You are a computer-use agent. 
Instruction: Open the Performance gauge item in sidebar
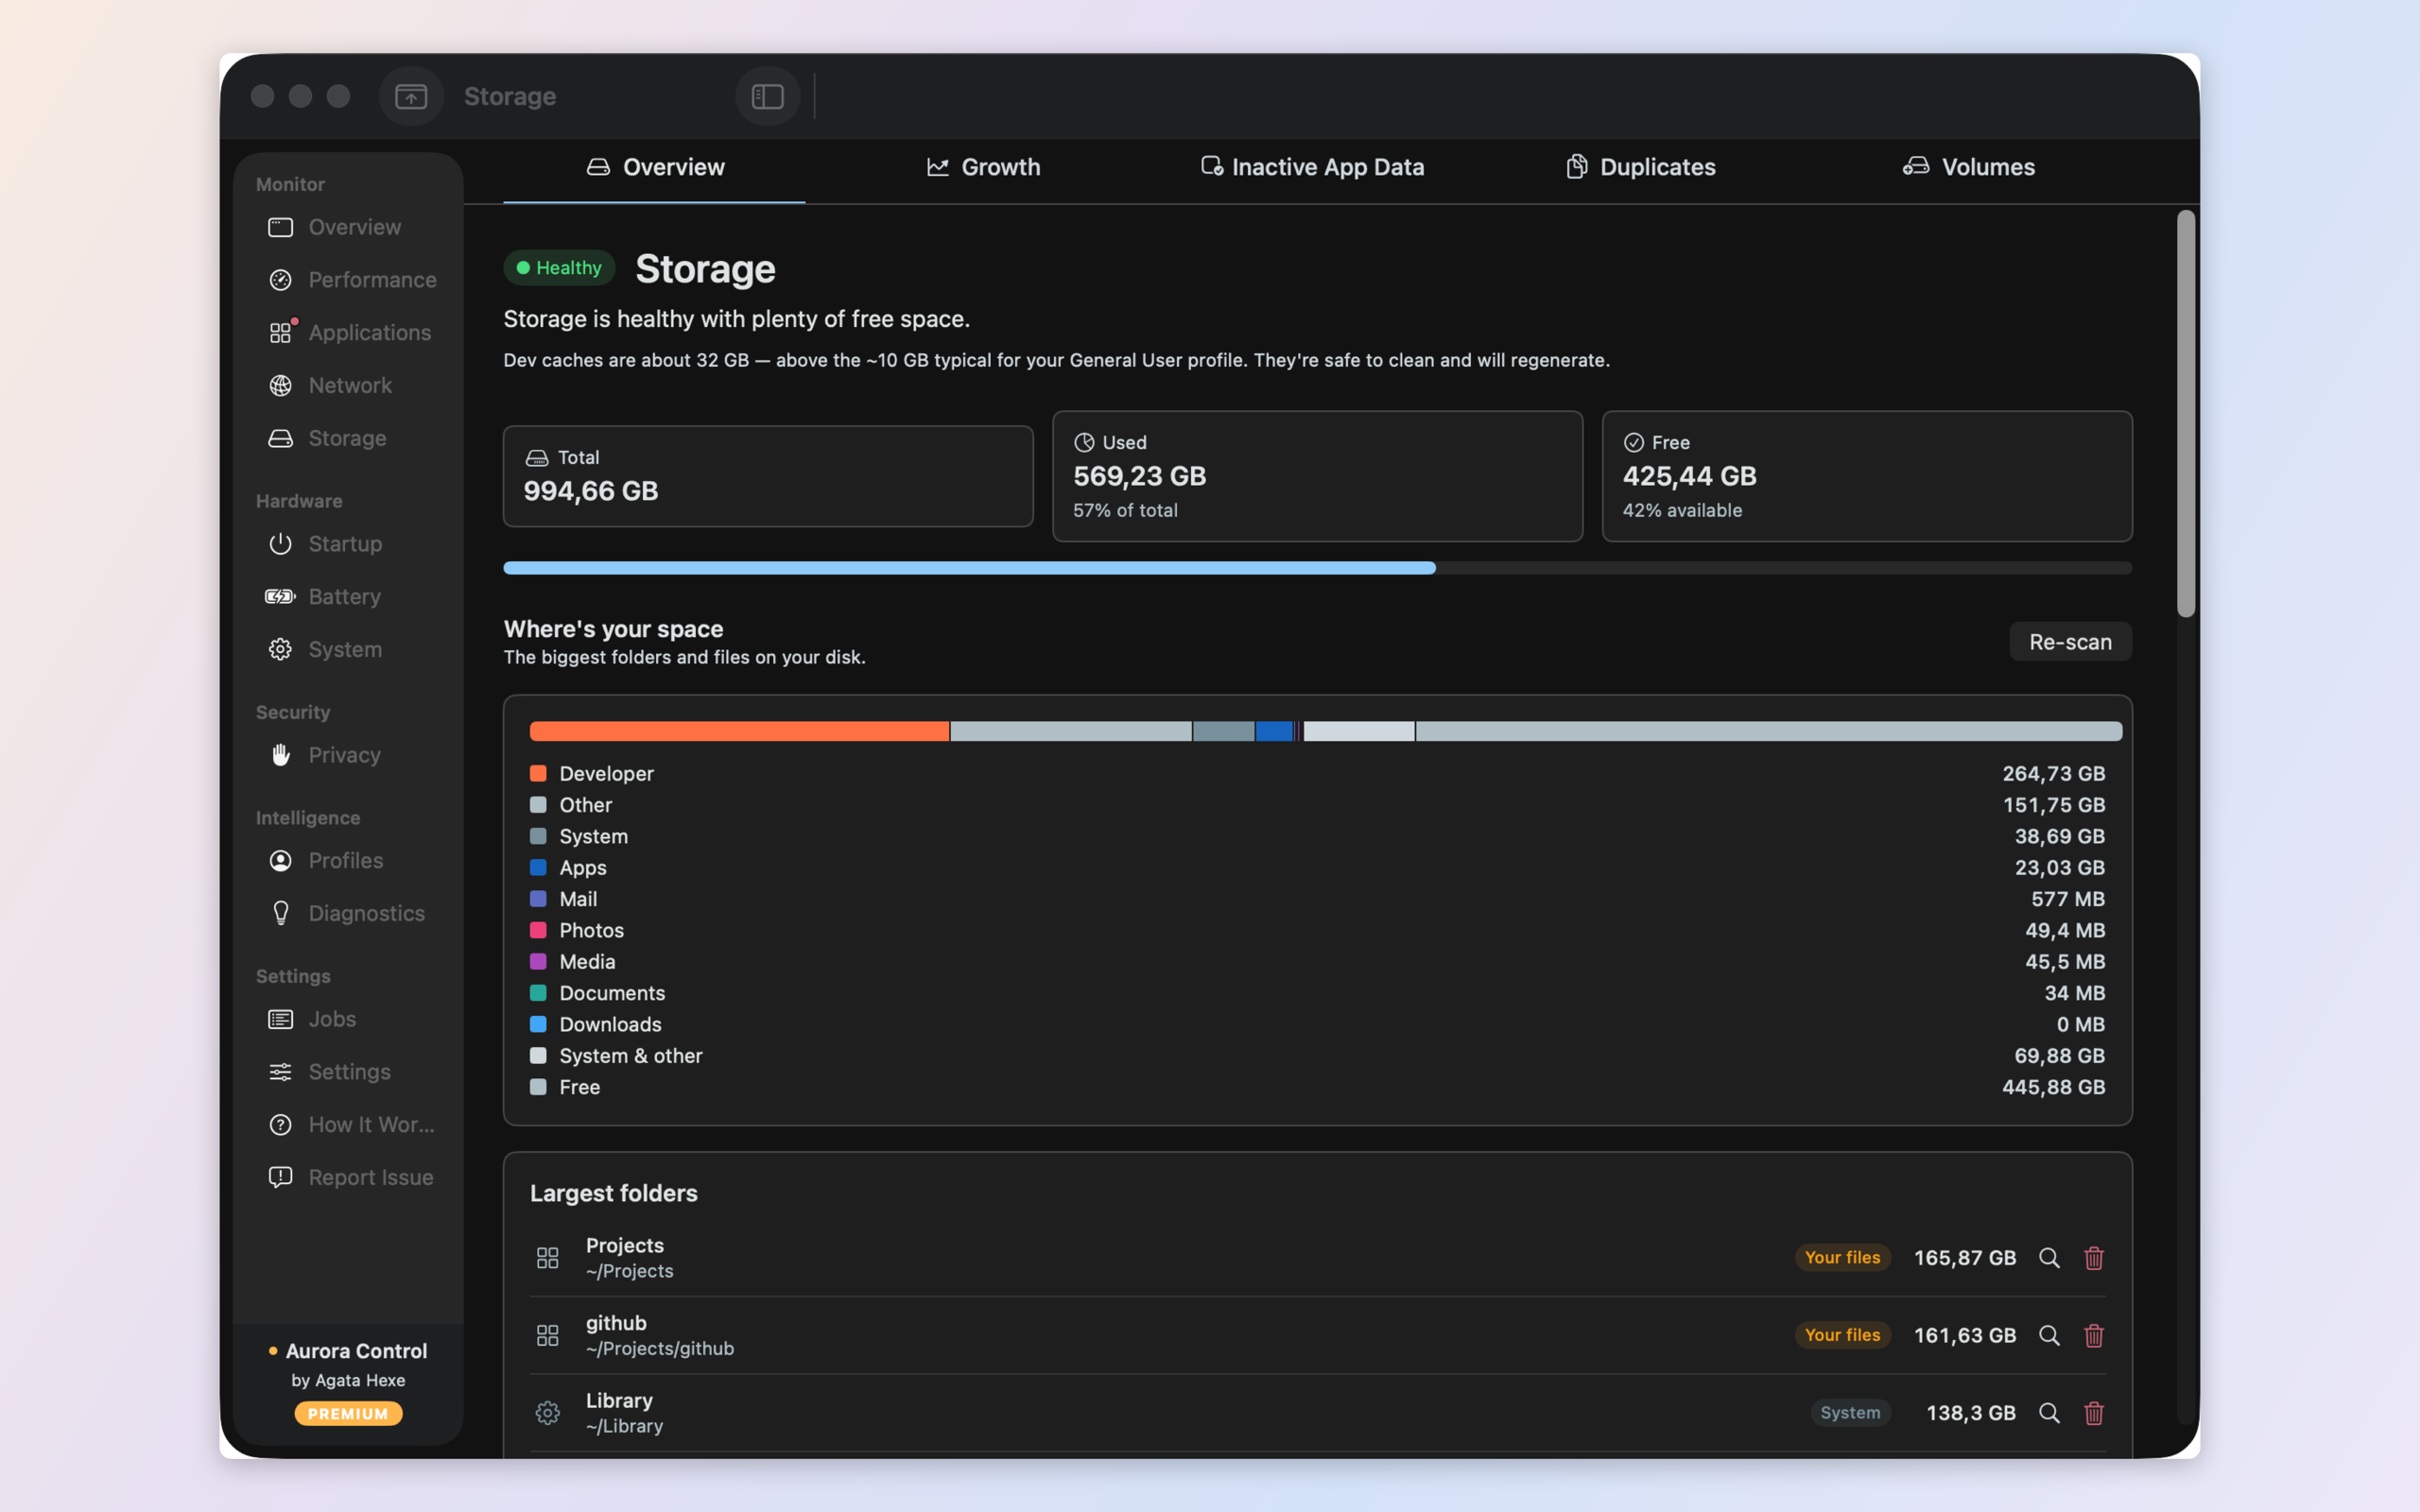coord(348,280)
